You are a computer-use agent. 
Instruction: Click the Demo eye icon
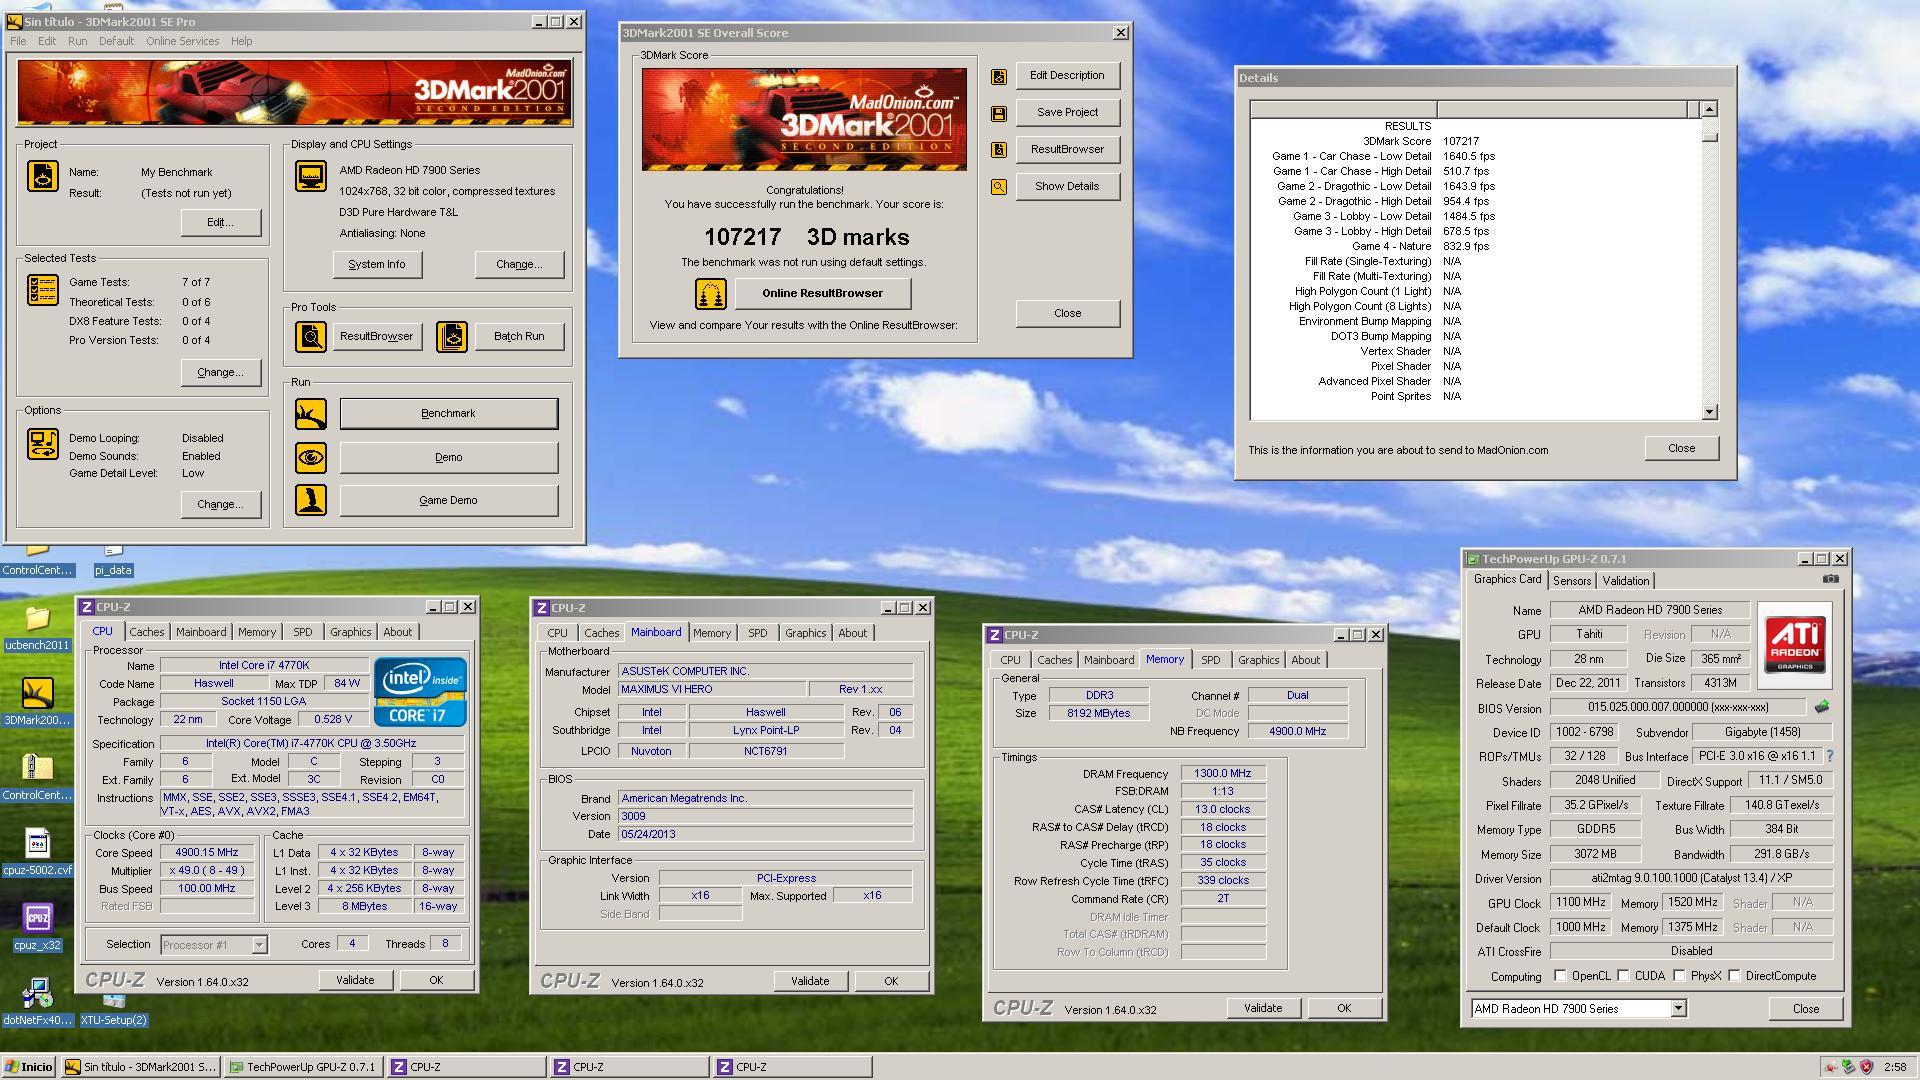[311, 458]
